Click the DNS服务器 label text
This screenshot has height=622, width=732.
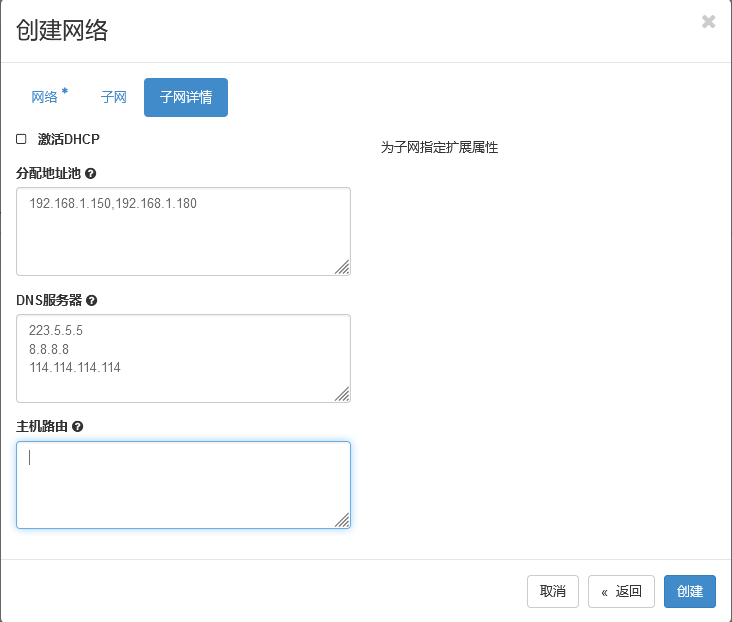point(49,300)
